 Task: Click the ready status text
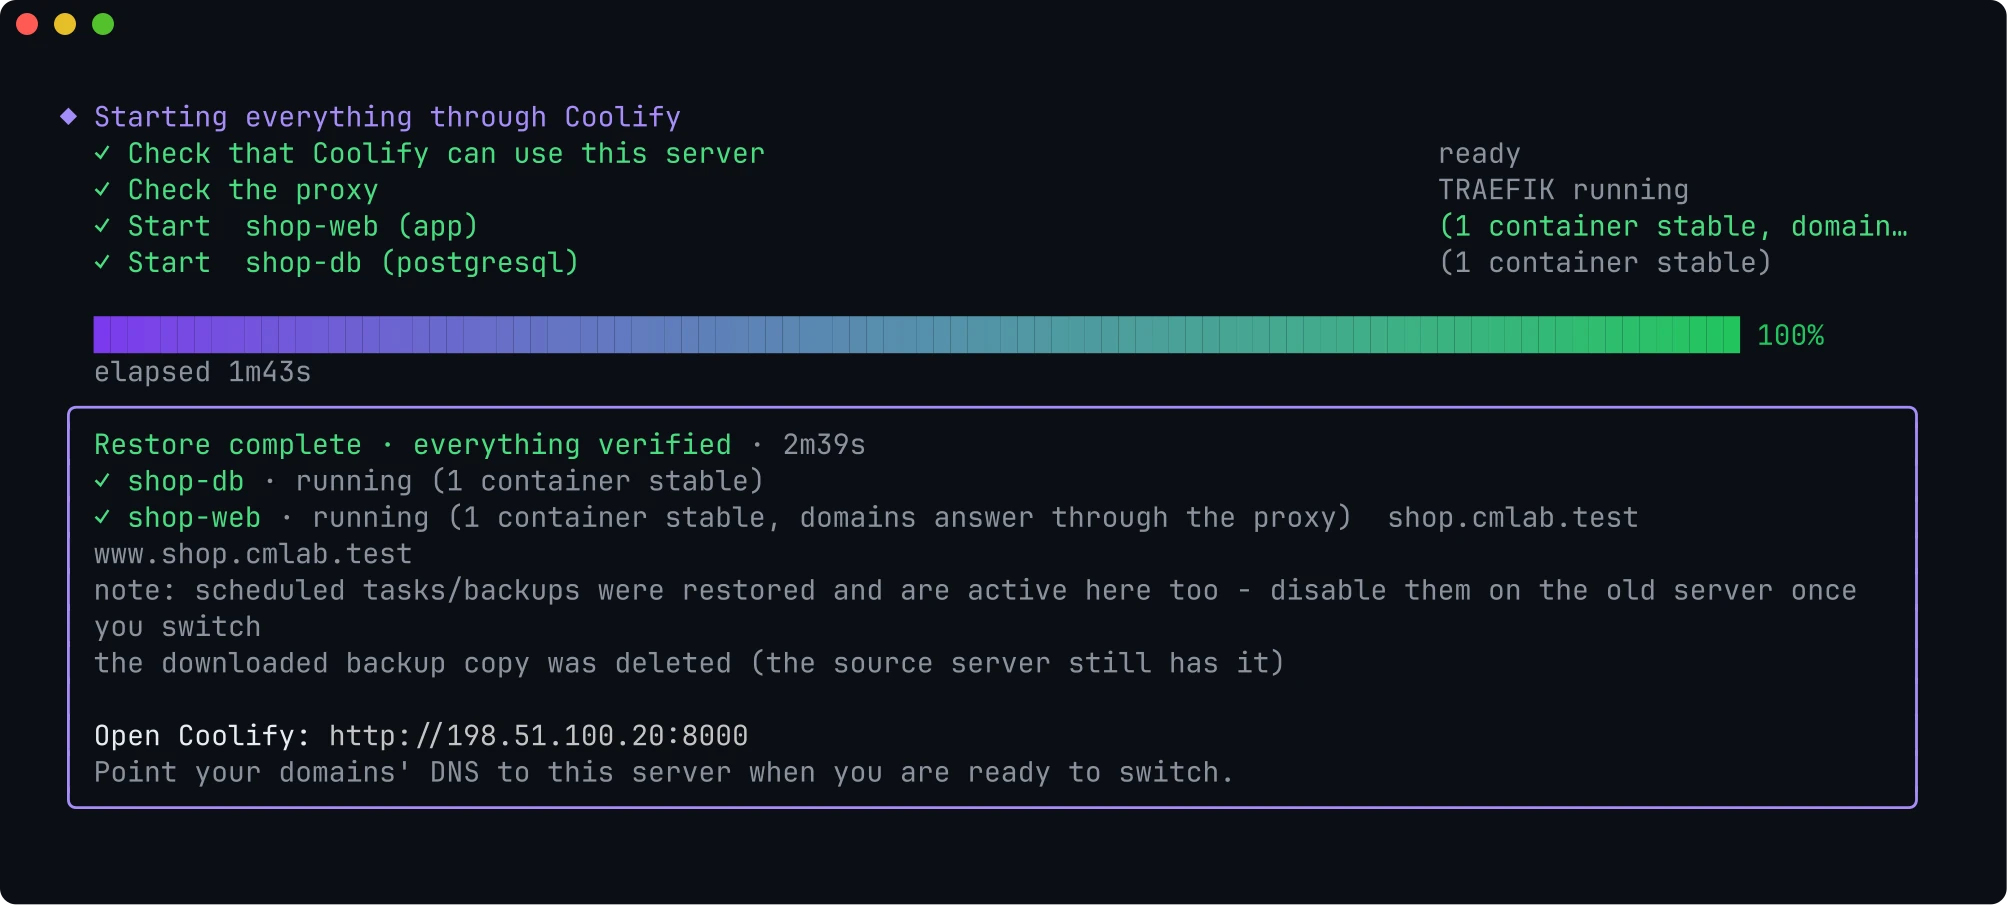pos(1479,154)
